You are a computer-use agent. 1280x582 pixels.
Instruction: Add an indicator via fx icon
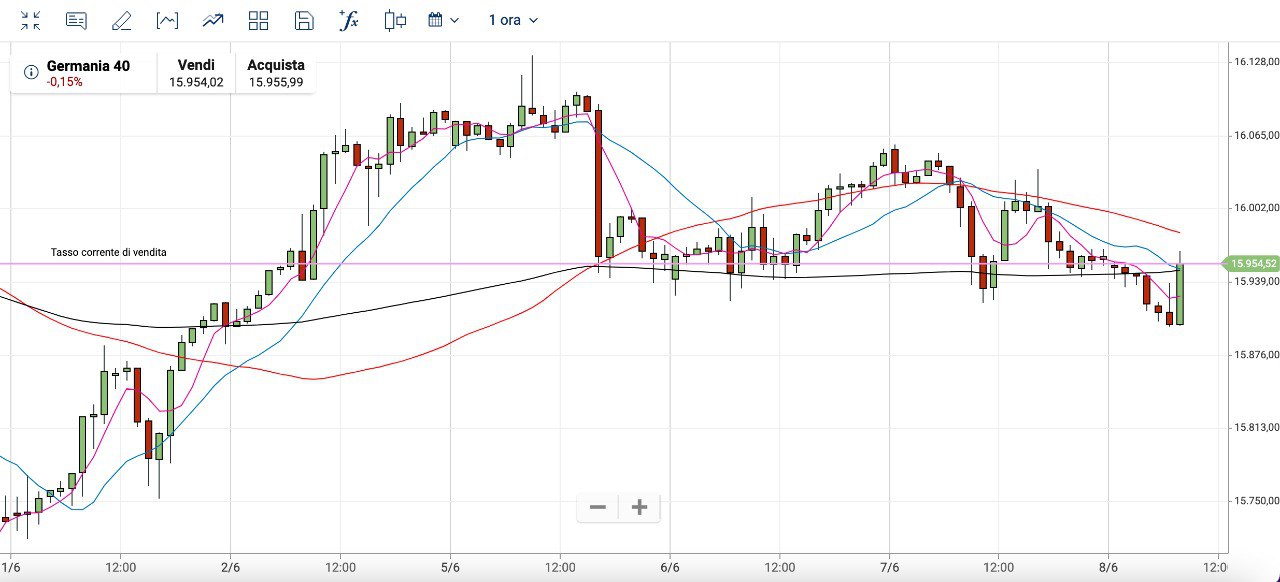pos(349,20)
